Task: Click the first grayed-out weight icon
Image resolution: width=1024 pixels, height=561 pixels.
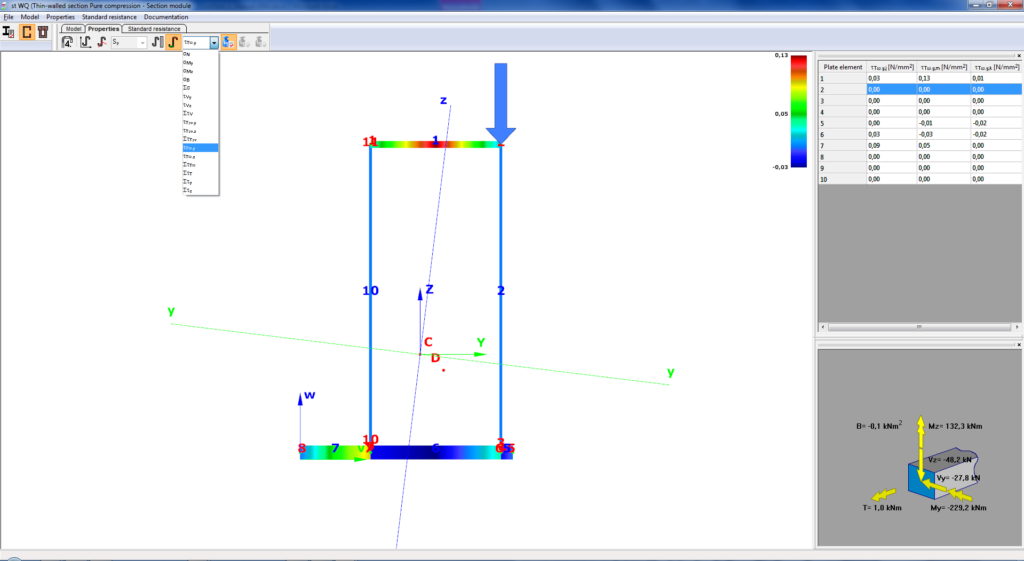Action: [x=244, y=42]
